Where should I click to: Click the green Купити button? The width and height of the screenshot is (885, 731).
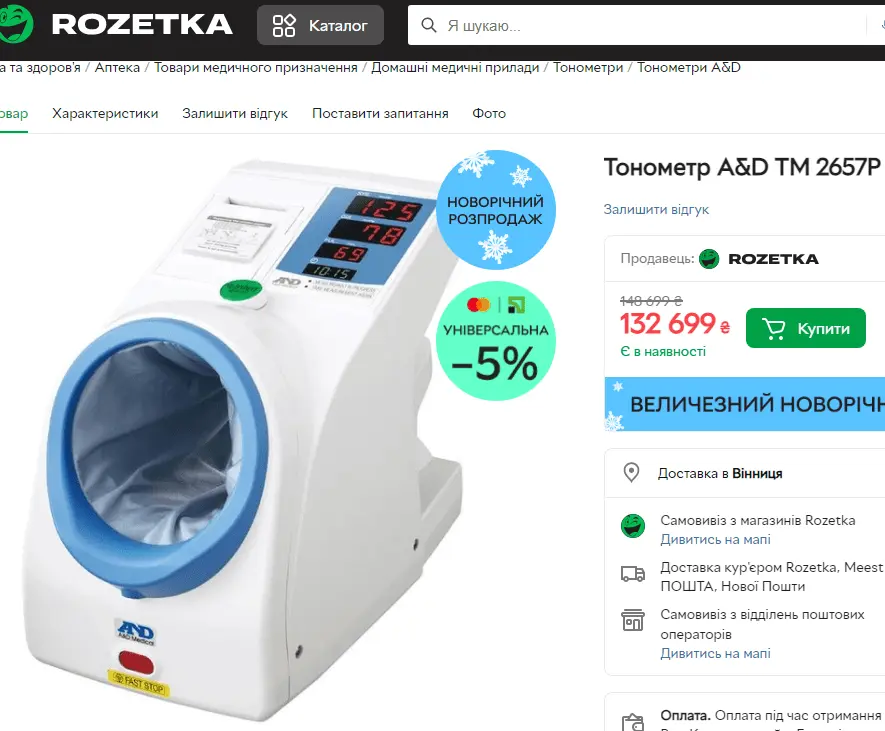[805, 328]
